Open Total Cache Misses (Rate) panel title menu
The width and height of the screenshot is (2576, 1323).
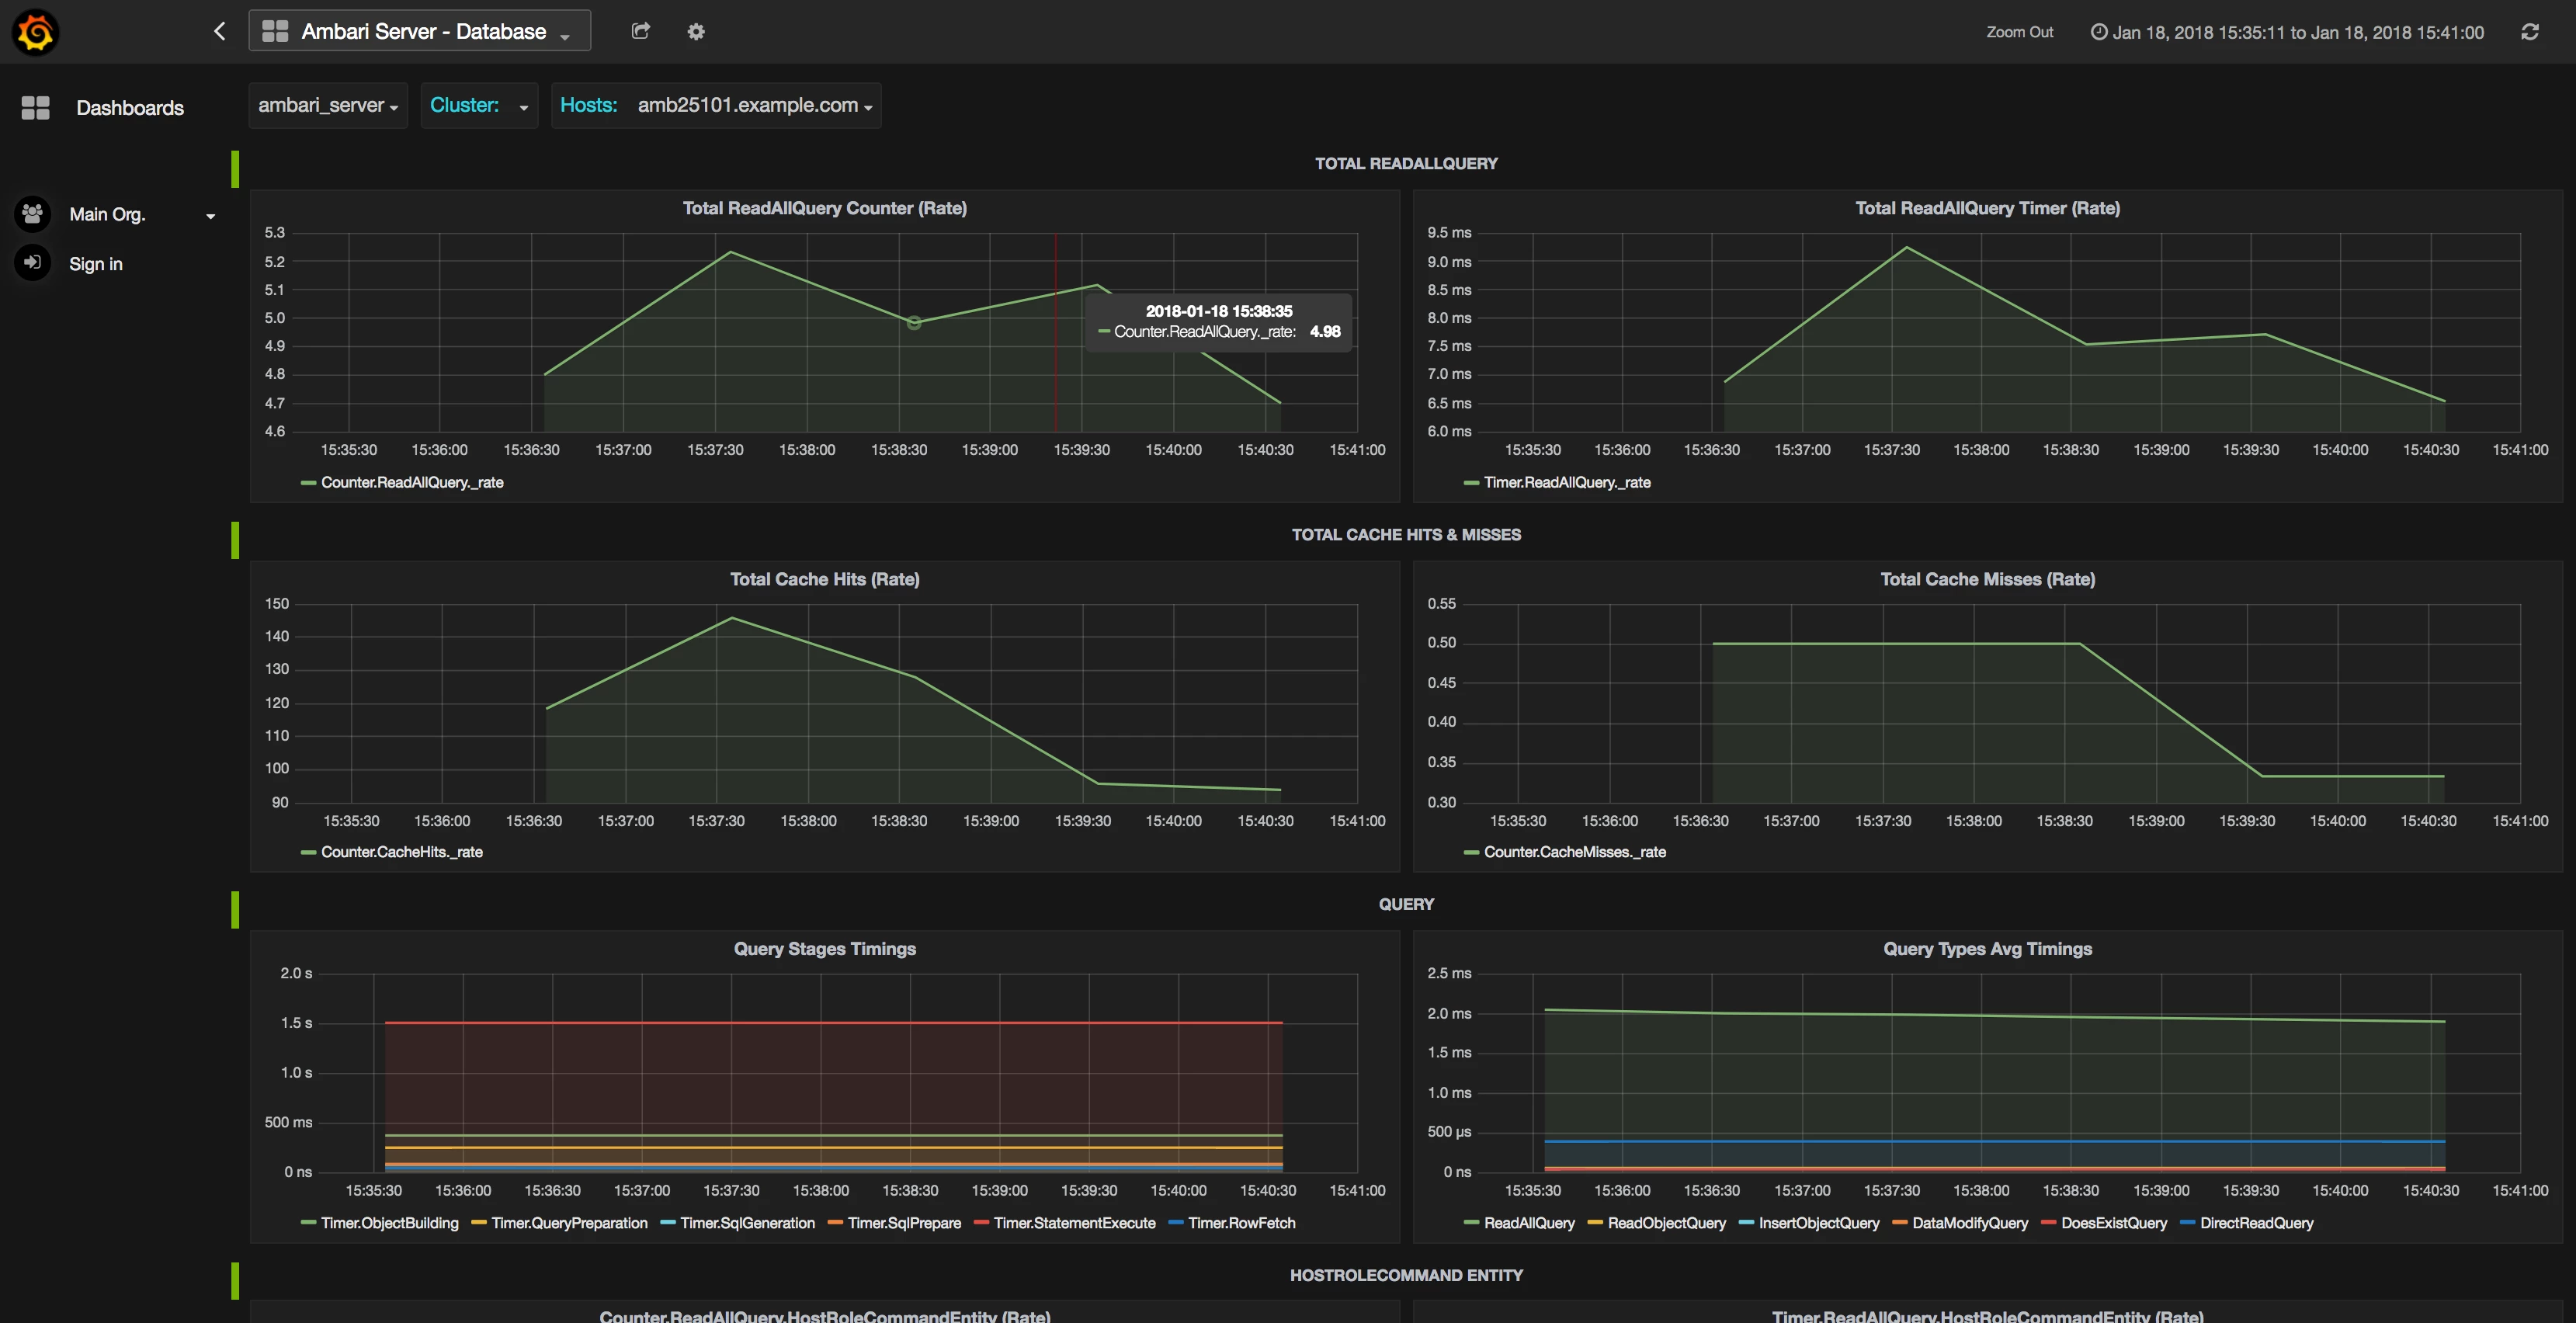point(1987,579)
